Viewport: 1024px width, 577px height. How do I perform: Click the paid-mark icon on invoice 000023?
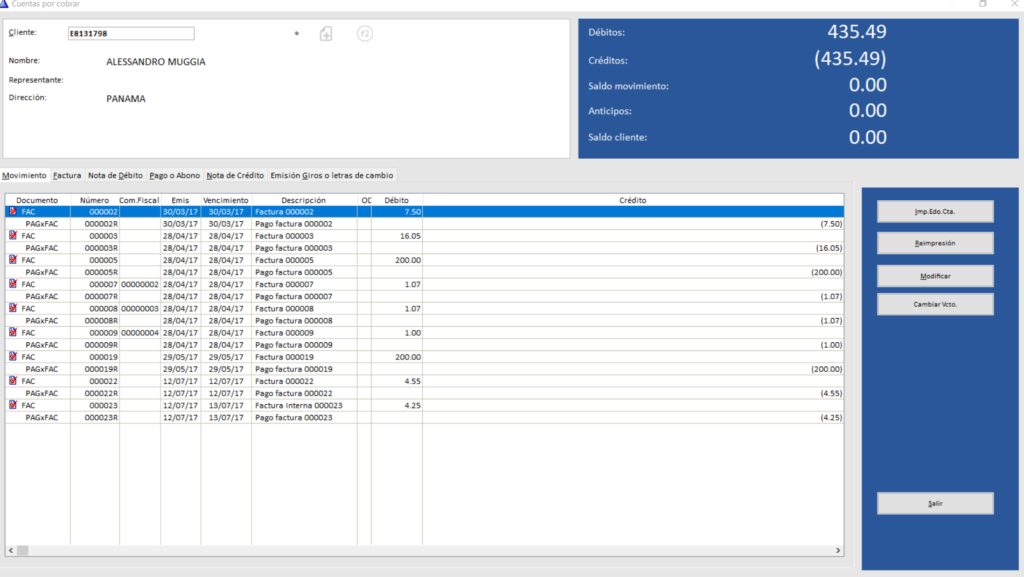click(x=12, y=405)
